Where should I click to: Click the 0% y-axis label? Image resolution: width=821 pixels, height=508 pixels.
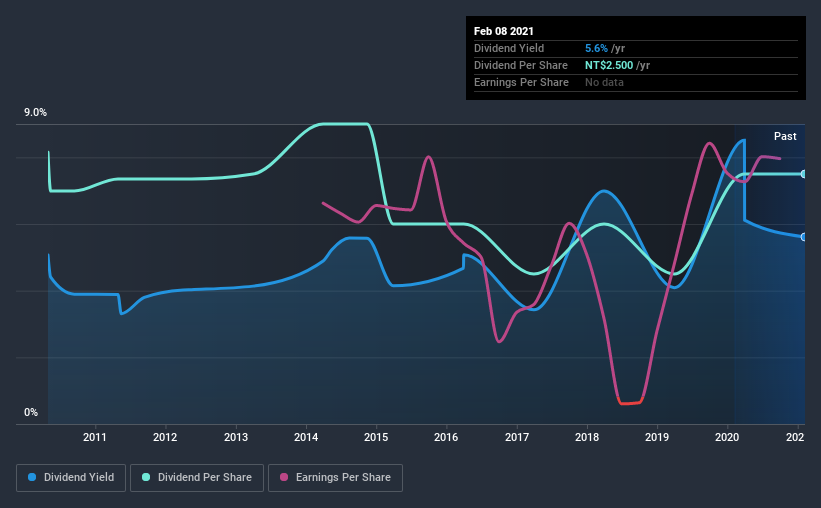click(31, 413)
